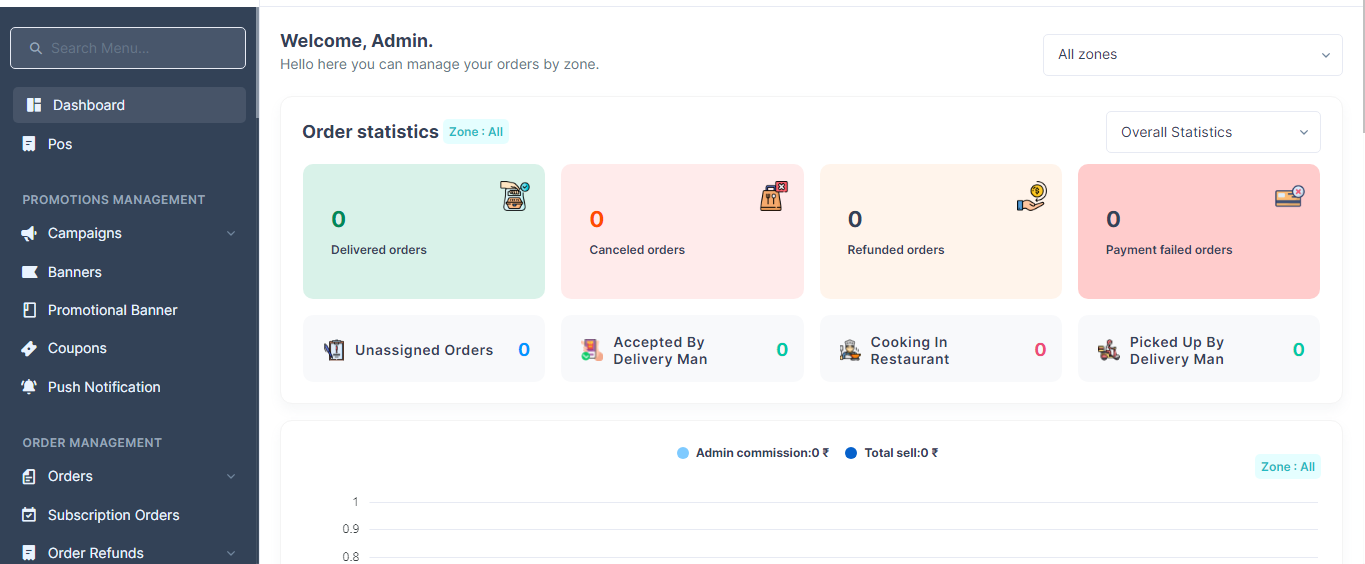The width and height of the screenshot is (1365, 564).
Task: Open Subscription Orders menu item
Action: coord(113,515)
